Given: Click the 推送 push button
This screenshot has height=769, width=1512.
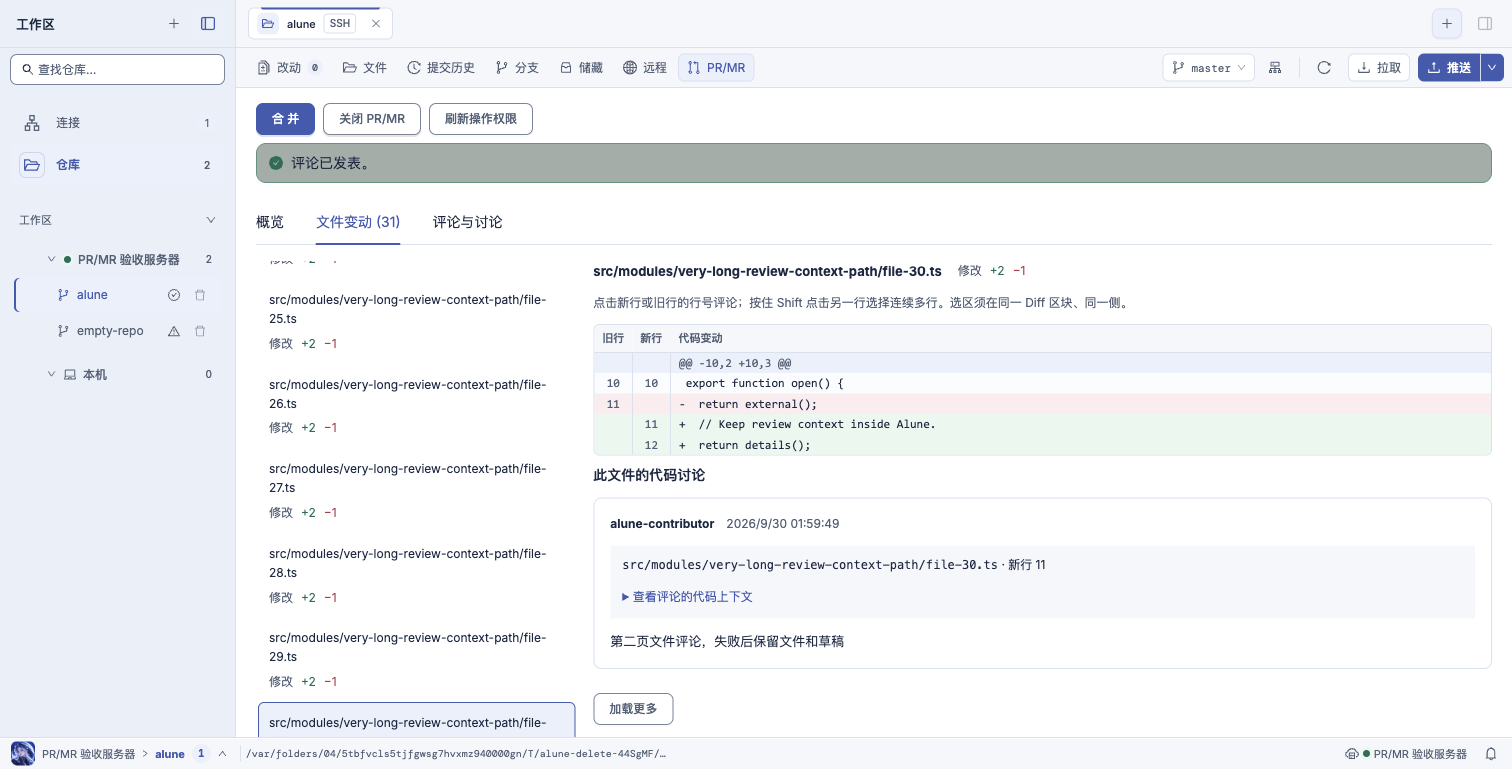Looking at the screenshot, I should point(1449,68).
